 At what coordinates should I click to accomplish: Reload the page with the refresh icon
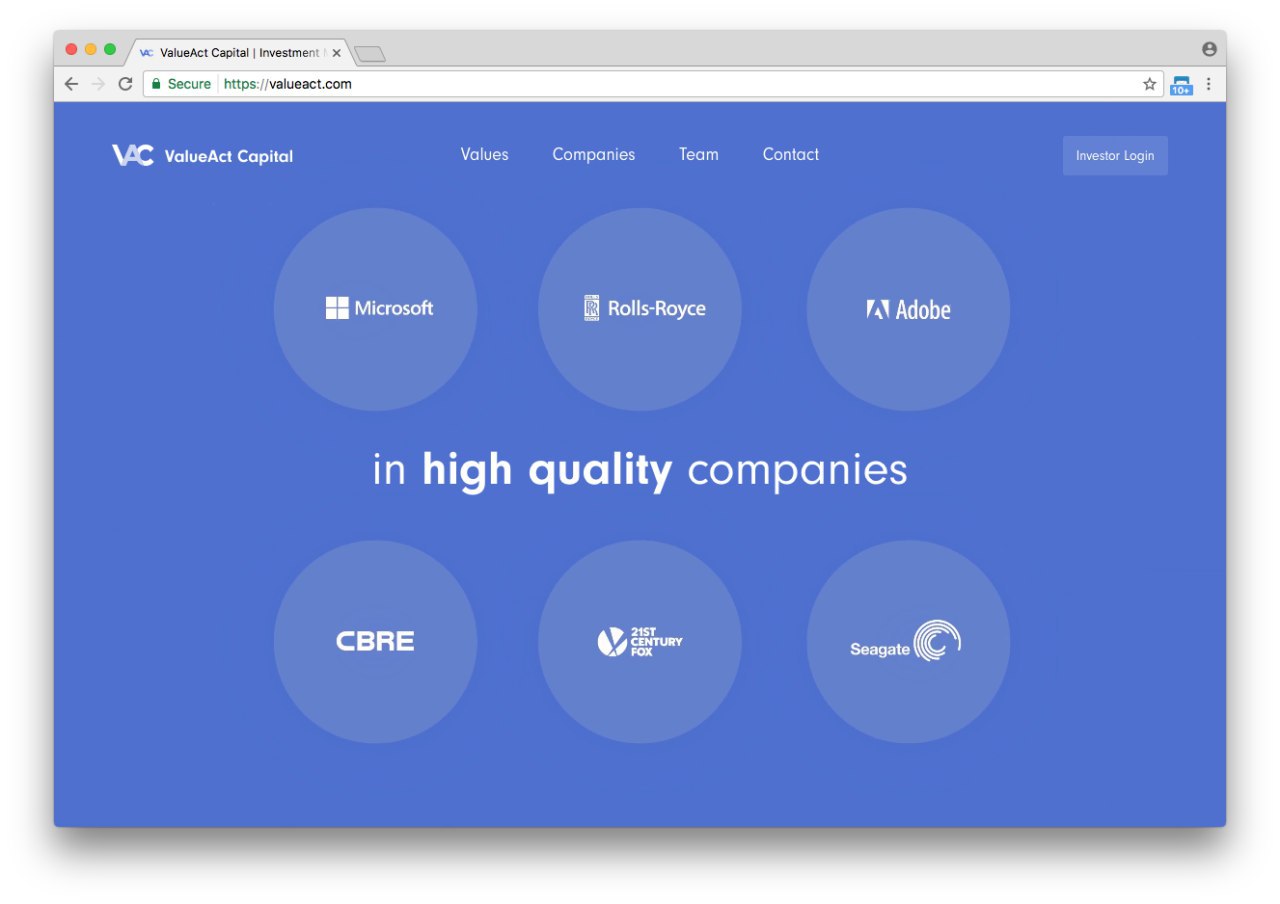coord(125,84)
